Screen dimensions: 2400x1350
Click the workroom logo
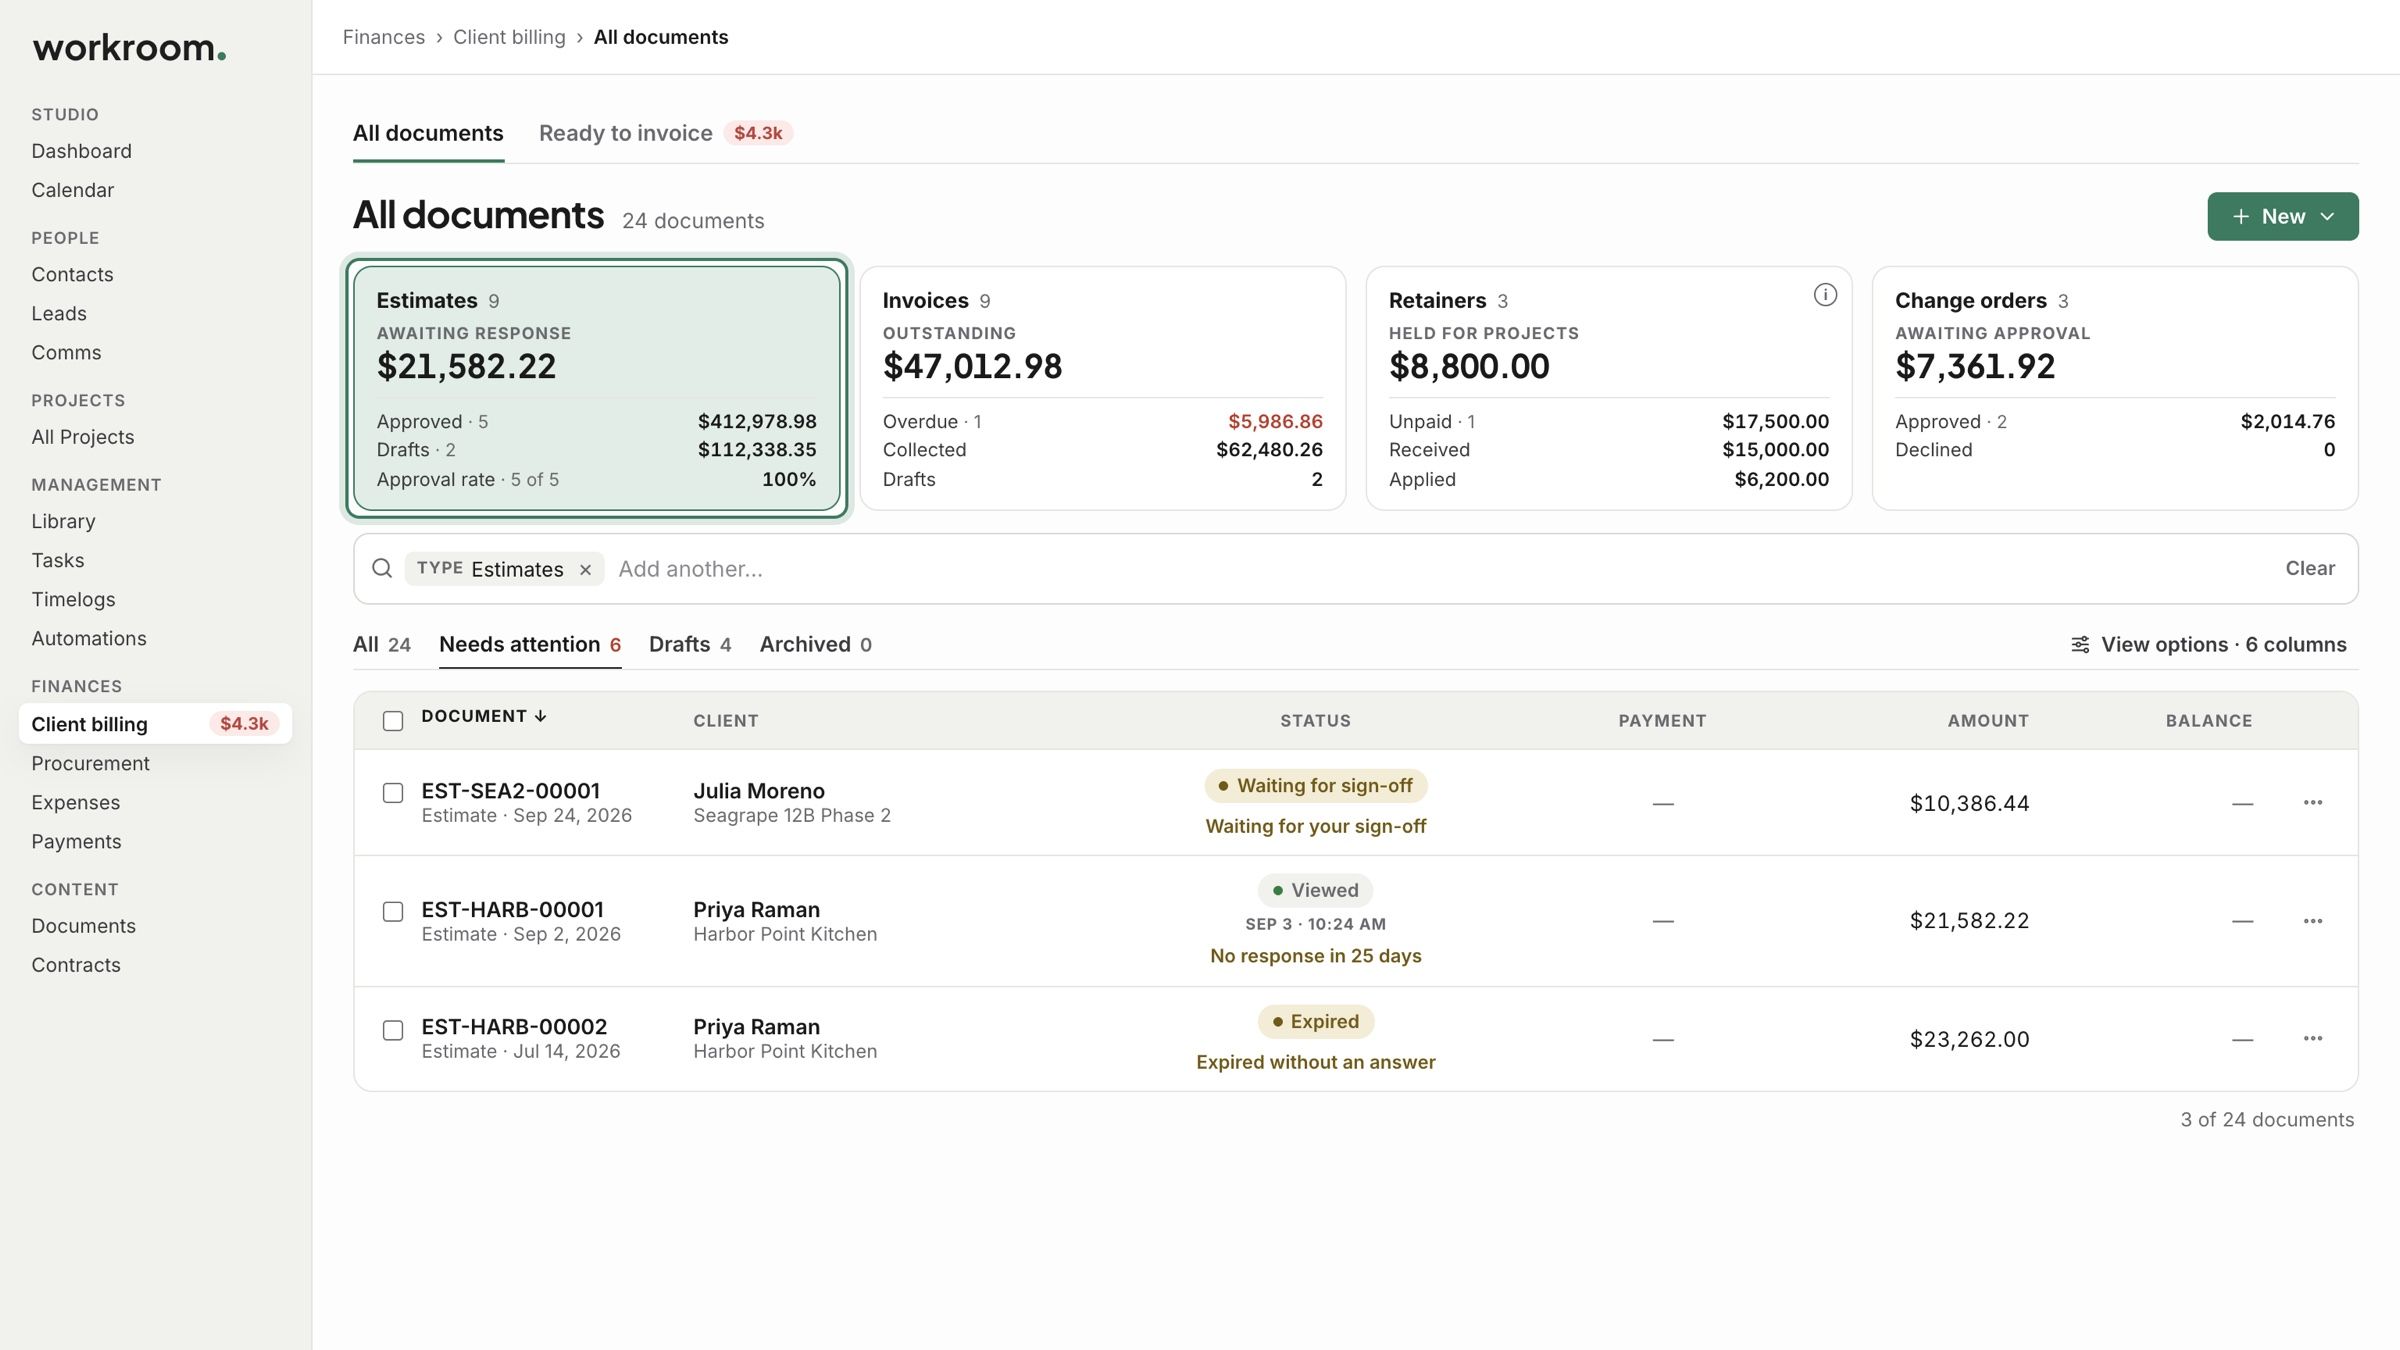click(x=129, y=48)
